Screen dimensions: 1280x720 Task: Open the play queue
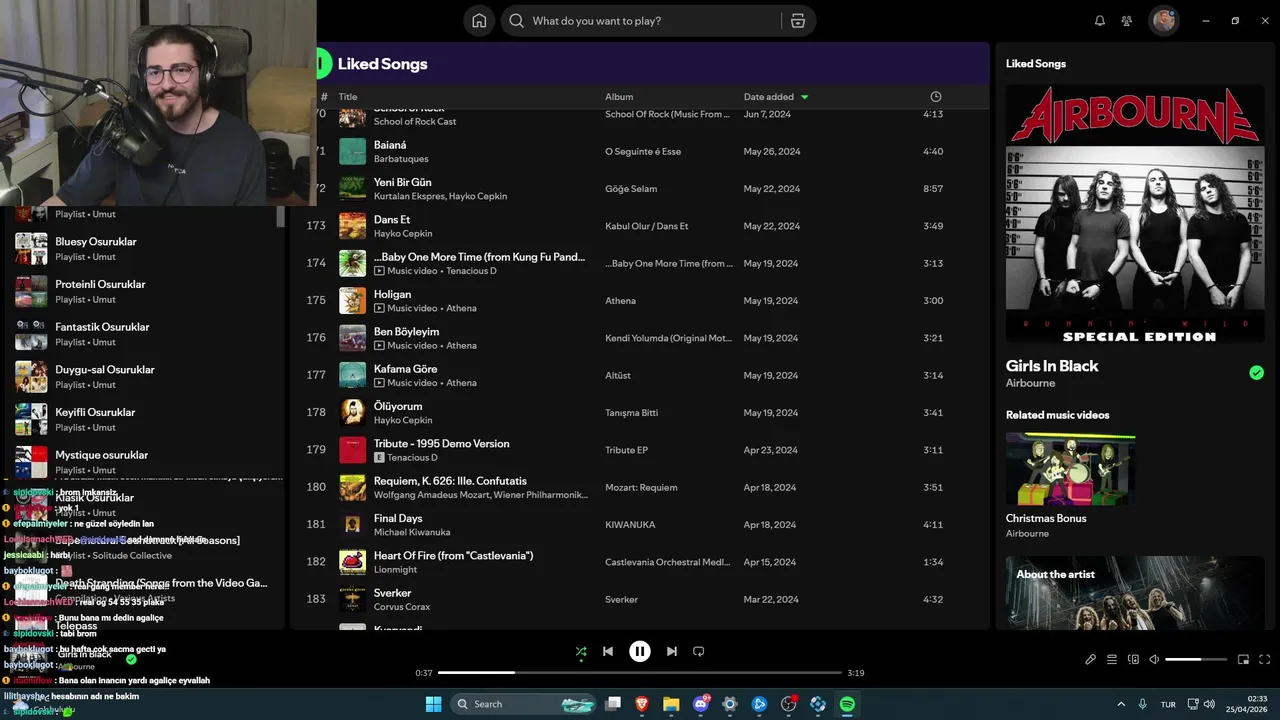coord(1112,659)
